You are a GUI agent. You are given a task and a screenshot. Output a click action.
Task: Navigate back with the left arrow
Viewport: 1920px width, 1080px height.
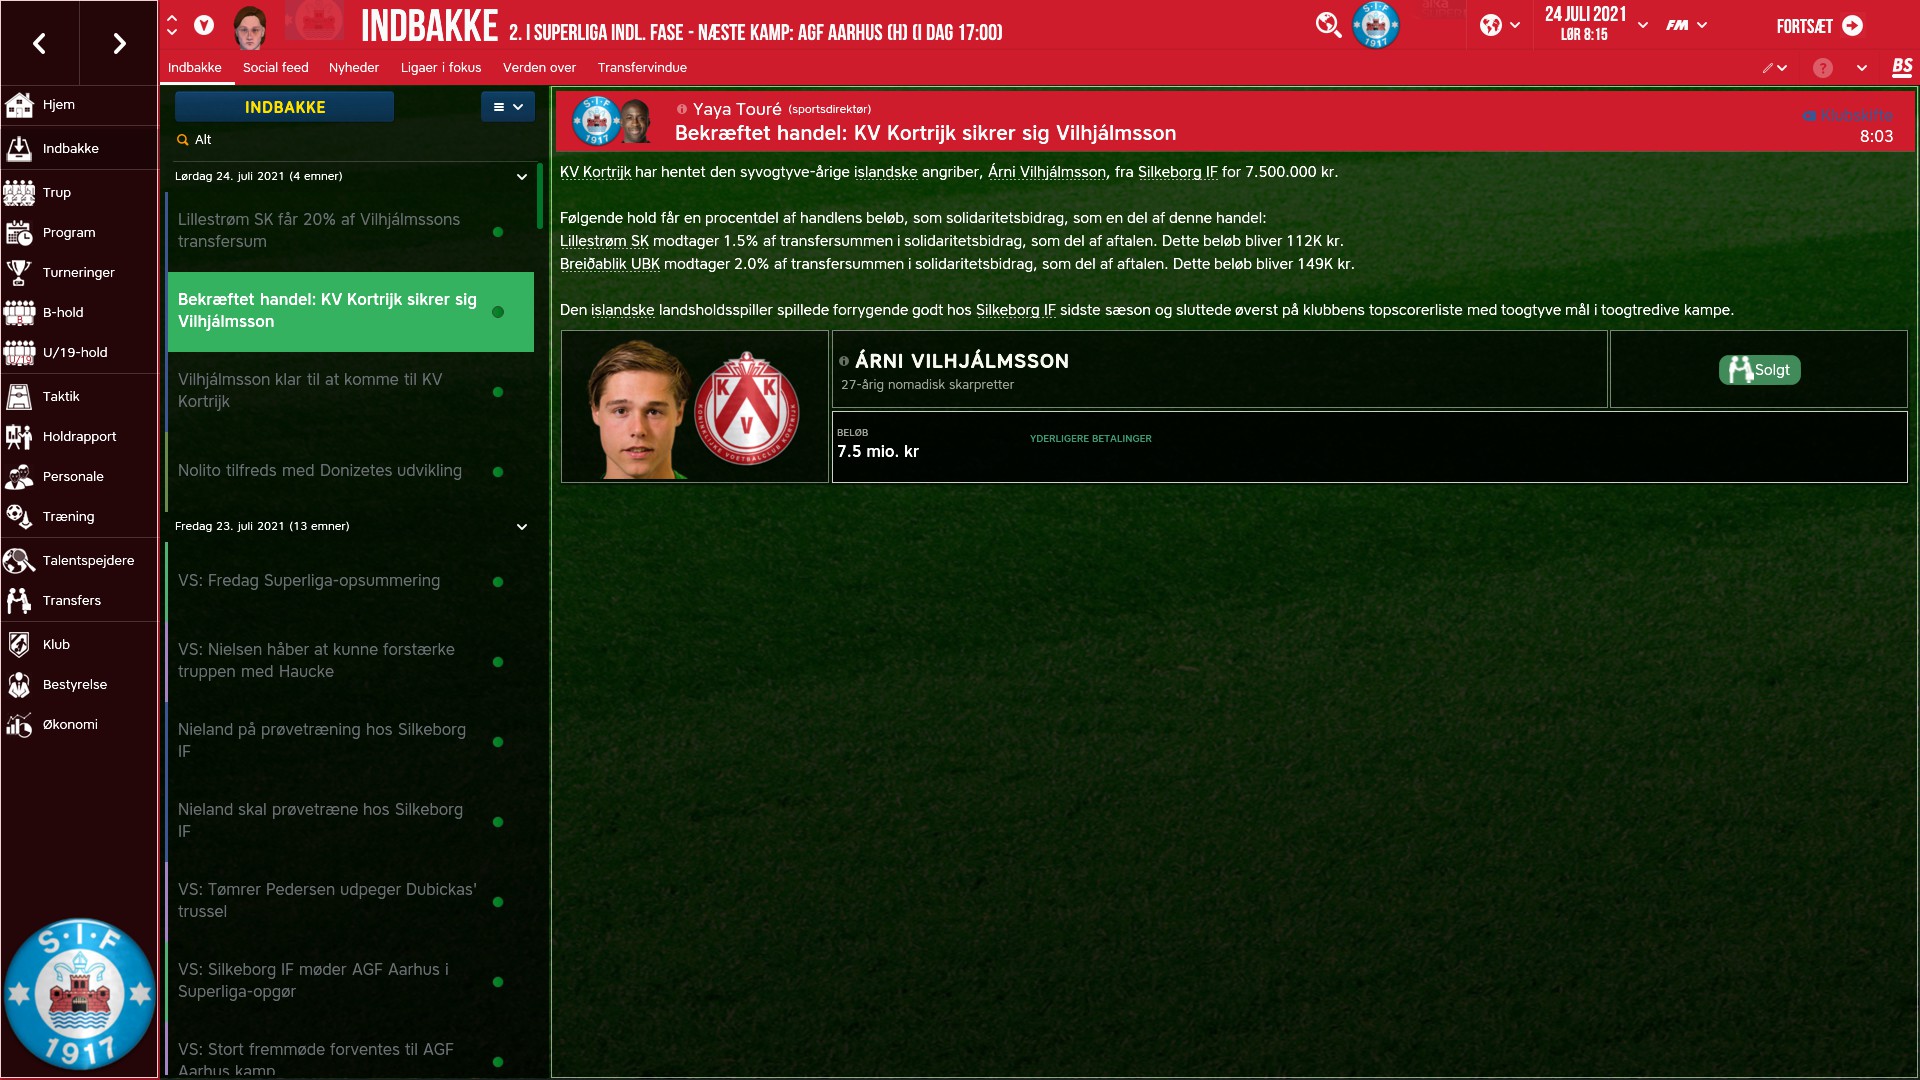coord(39,43)
